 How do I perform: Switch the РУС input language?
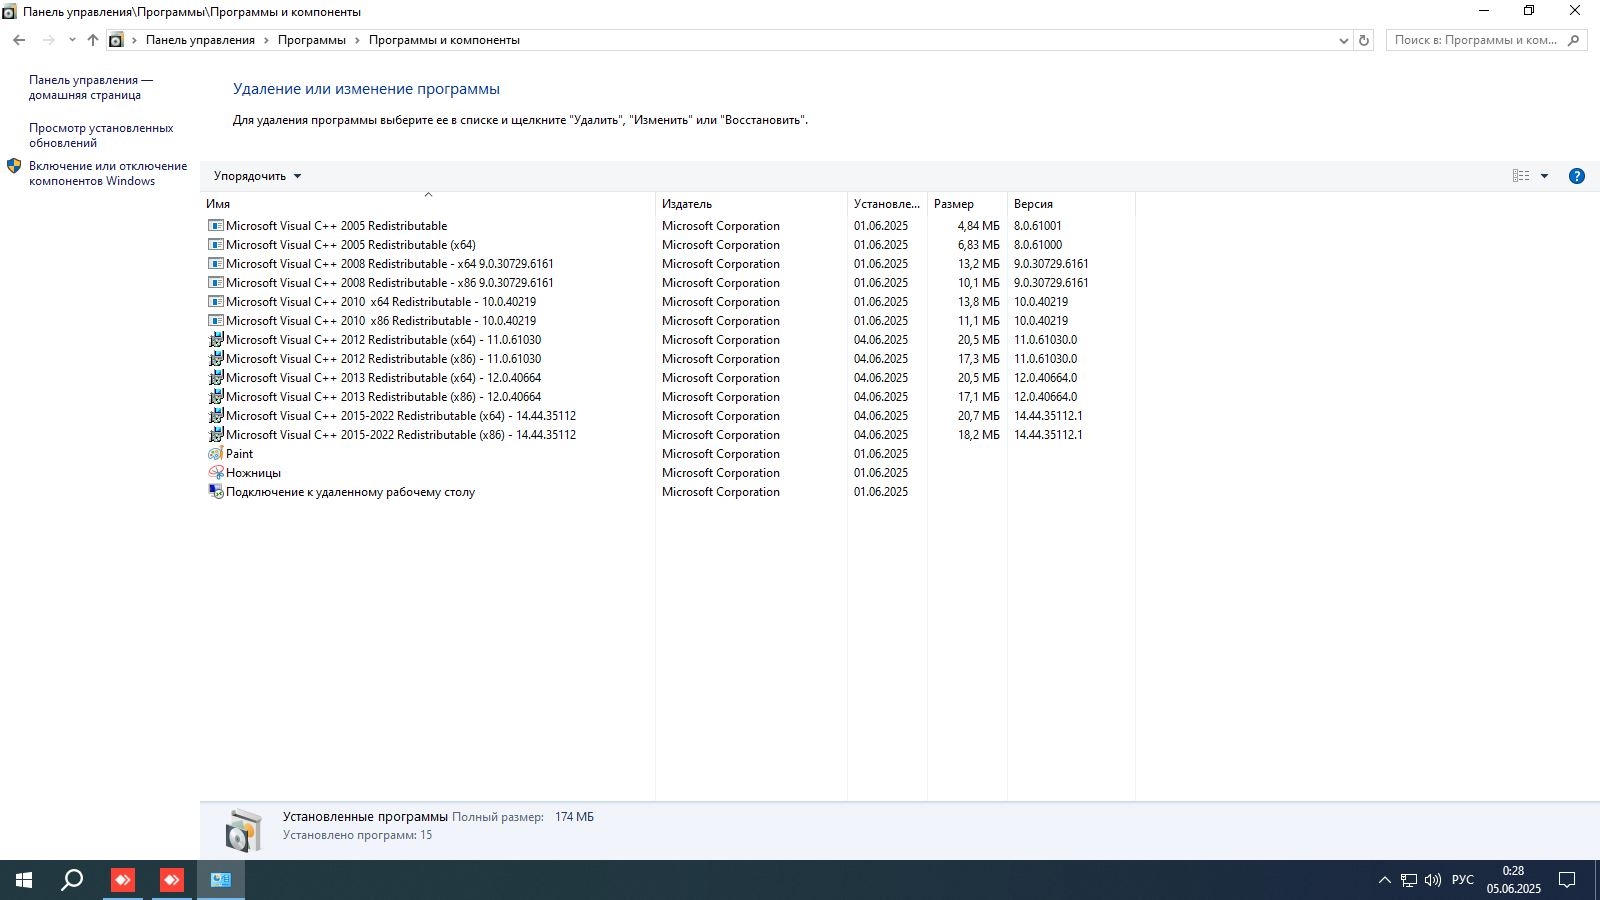coord(1463,880)
